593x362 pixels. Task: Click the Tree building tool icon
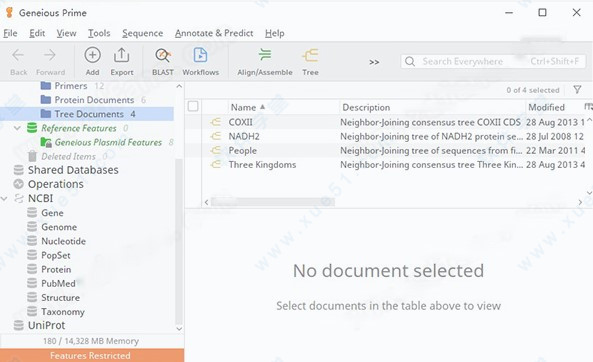[310, 55]
